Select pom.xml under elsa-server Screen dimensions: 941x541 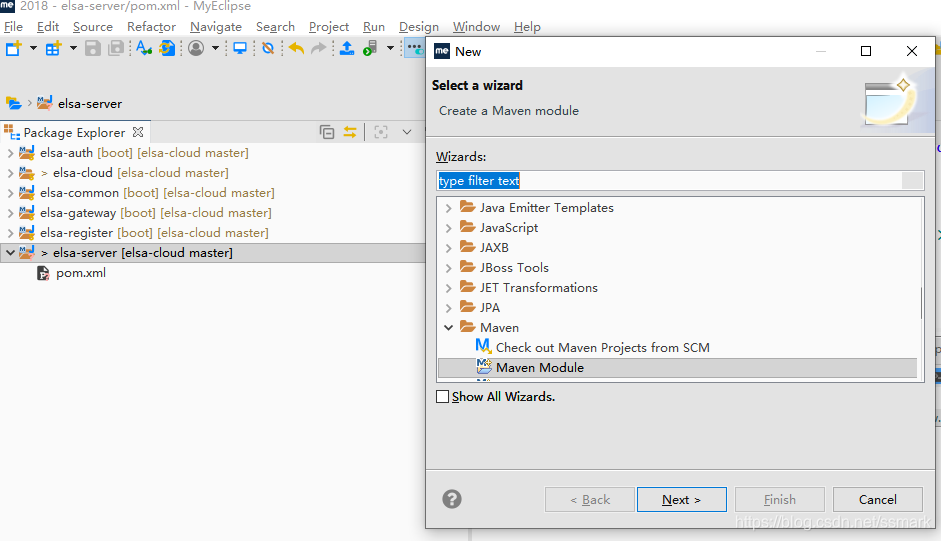80,273
